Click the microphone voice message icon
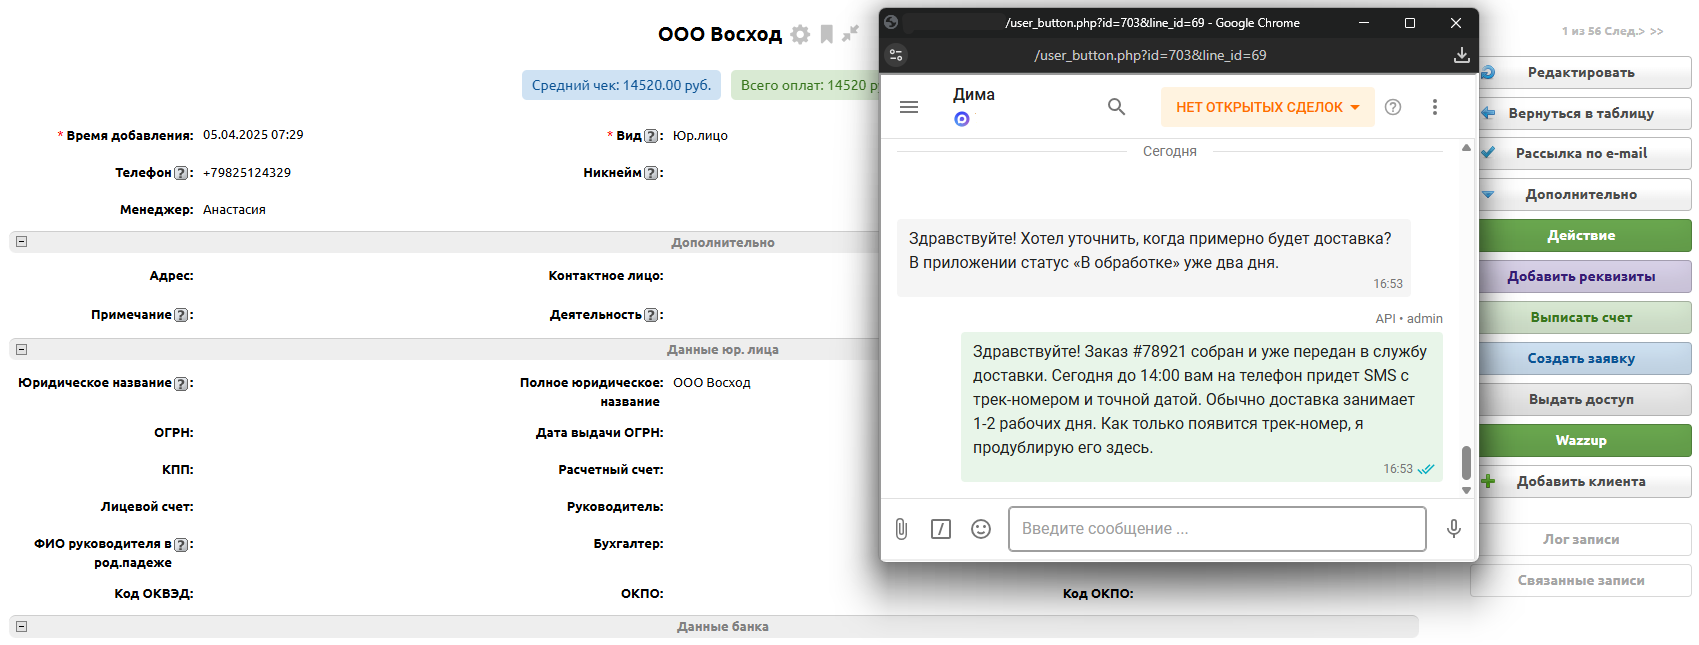Screen dimensions: 1699x645 1453,529
